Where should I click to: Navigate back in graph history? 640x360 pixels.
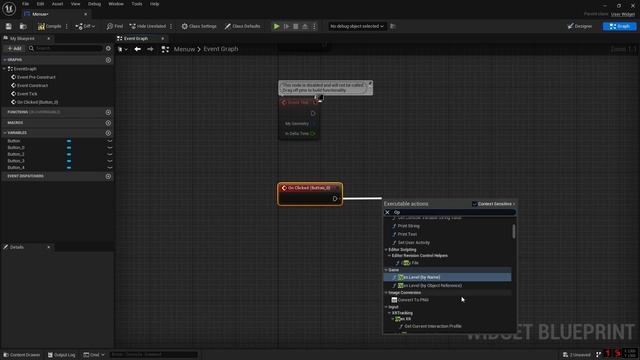click(138, 49)
